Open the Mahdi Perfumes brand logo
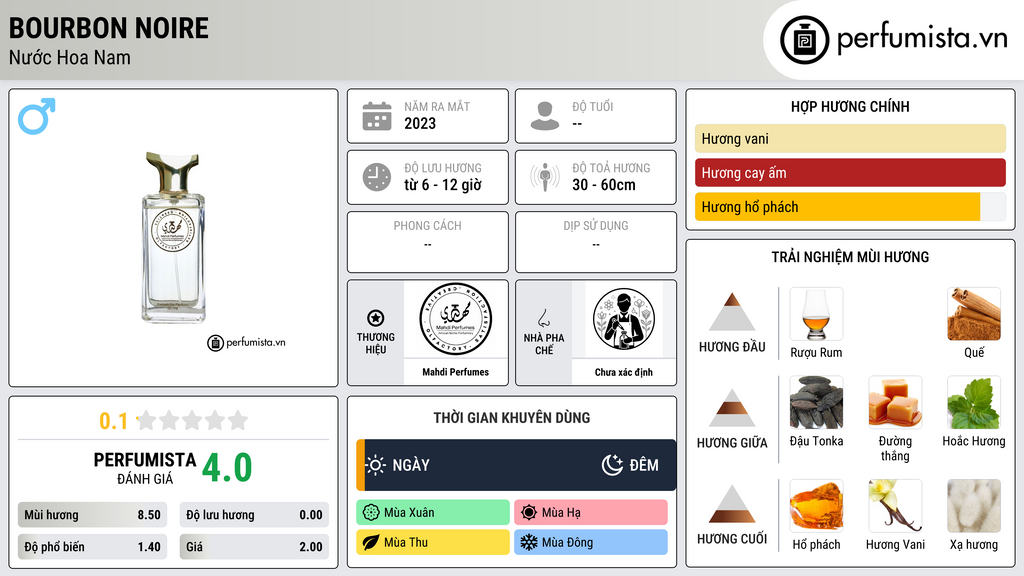The width and height of the screenshot is (1024, 576). tap(455, 319)
